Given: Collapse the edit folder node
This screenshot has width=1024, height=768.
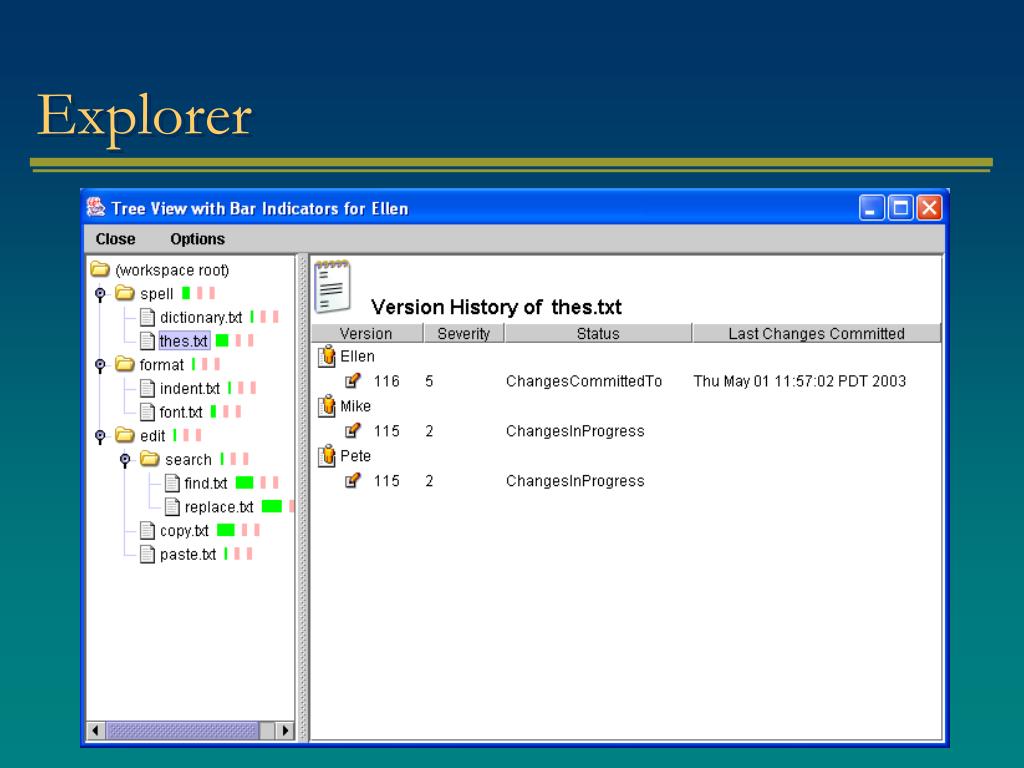Looking at the screenshot, I should [x=100, y=436].
